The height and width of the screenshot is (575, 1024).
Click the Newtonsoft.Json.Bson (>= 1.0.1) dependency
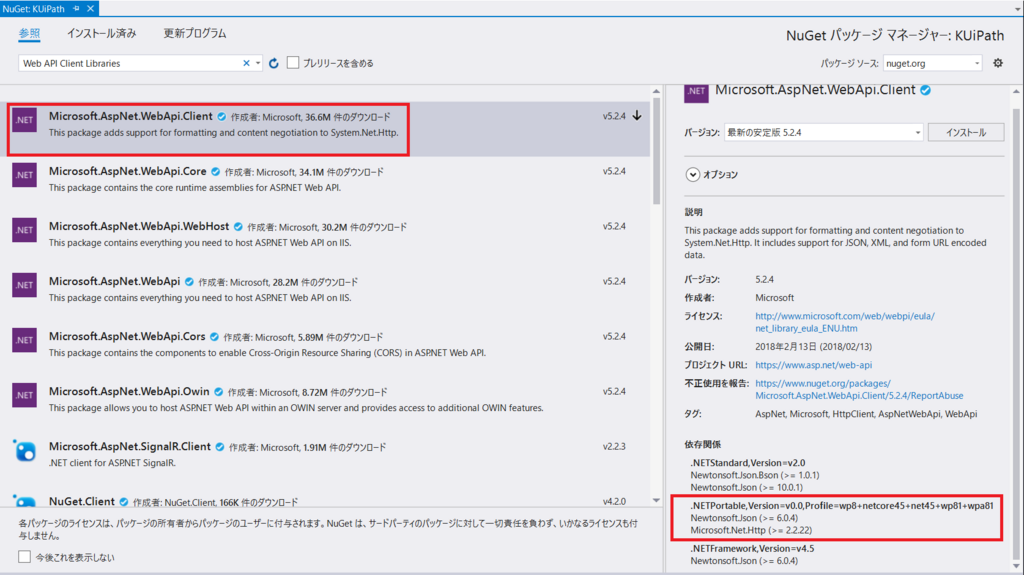[754, 475]
